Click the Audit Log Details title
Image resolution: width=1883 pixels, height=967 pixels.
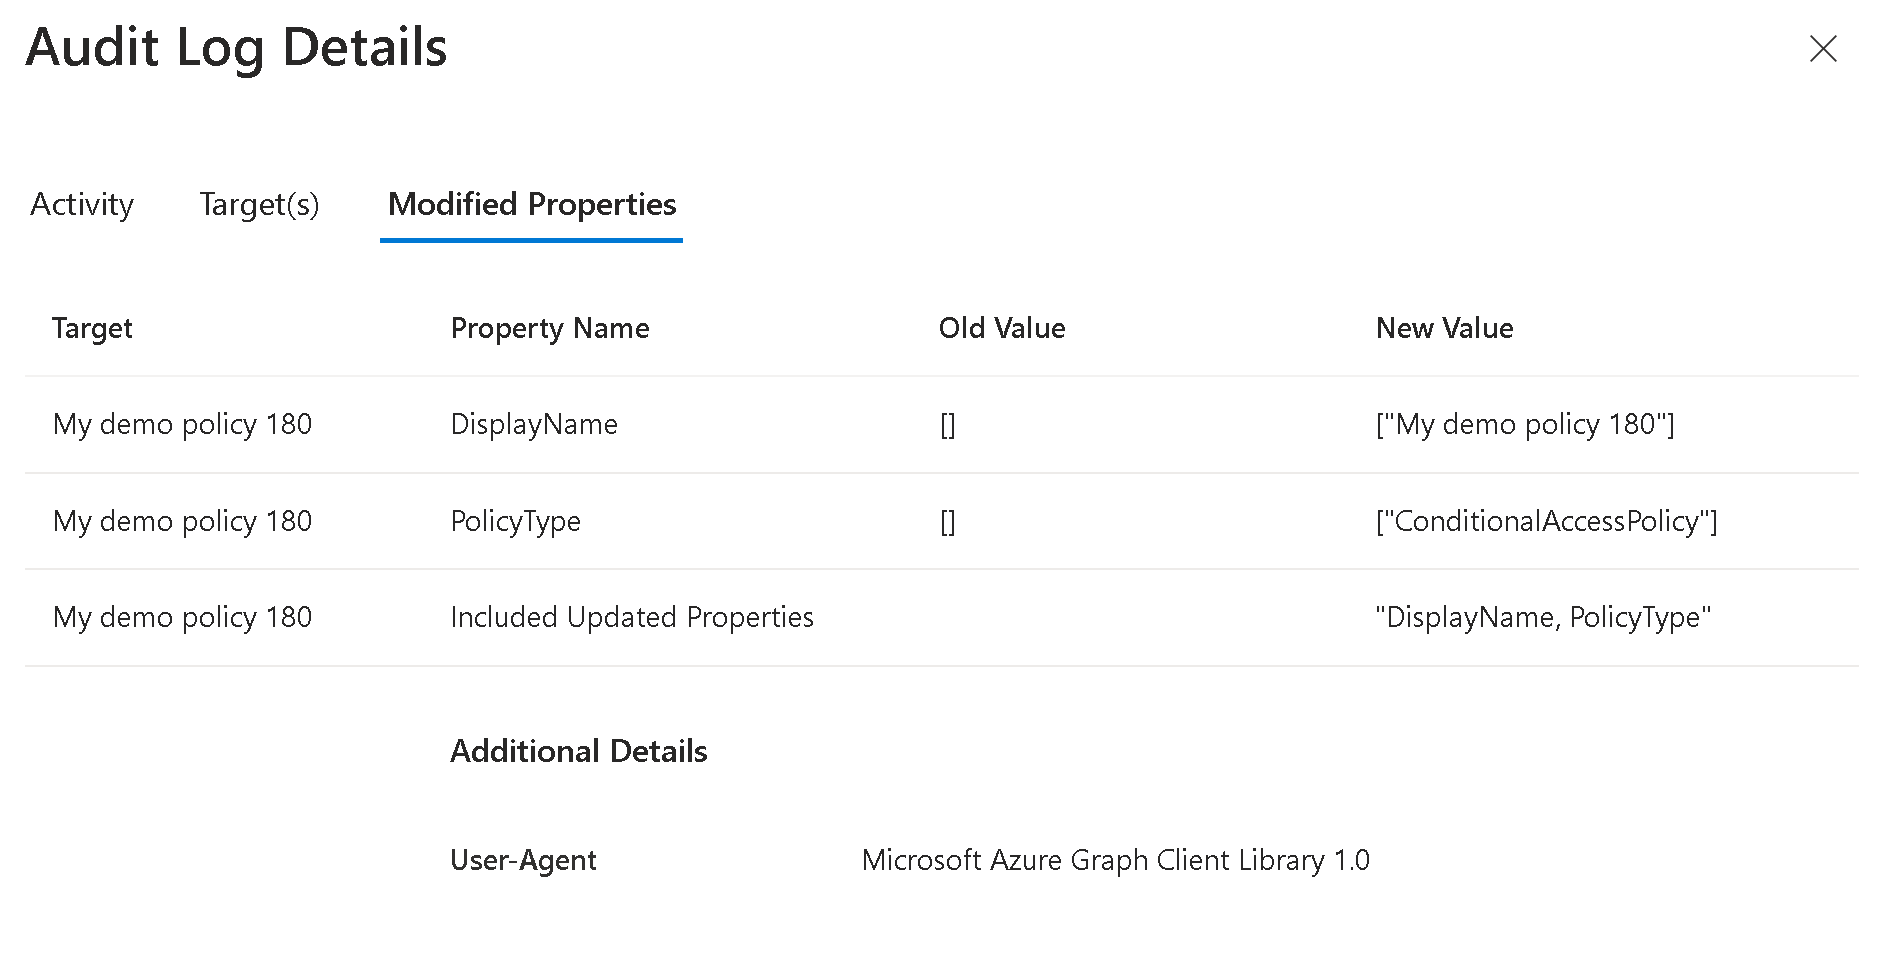(237, 48)
